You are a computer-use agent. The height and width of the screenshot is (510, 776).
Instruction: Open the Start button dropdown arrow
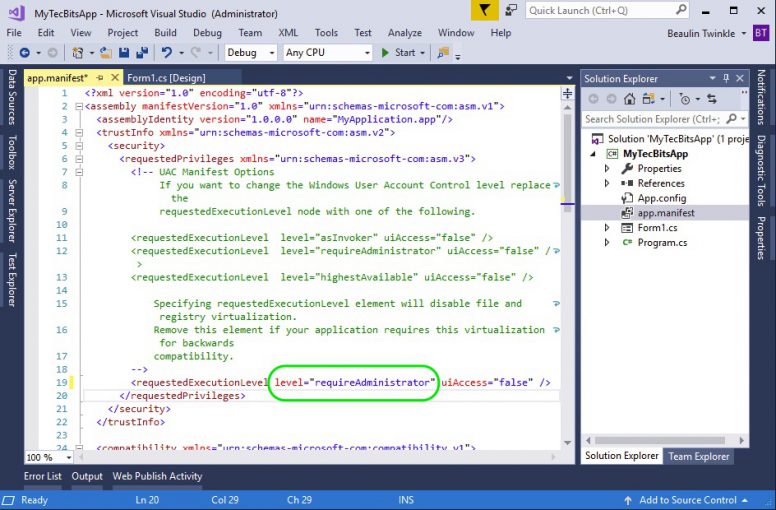tap(423, 52)
